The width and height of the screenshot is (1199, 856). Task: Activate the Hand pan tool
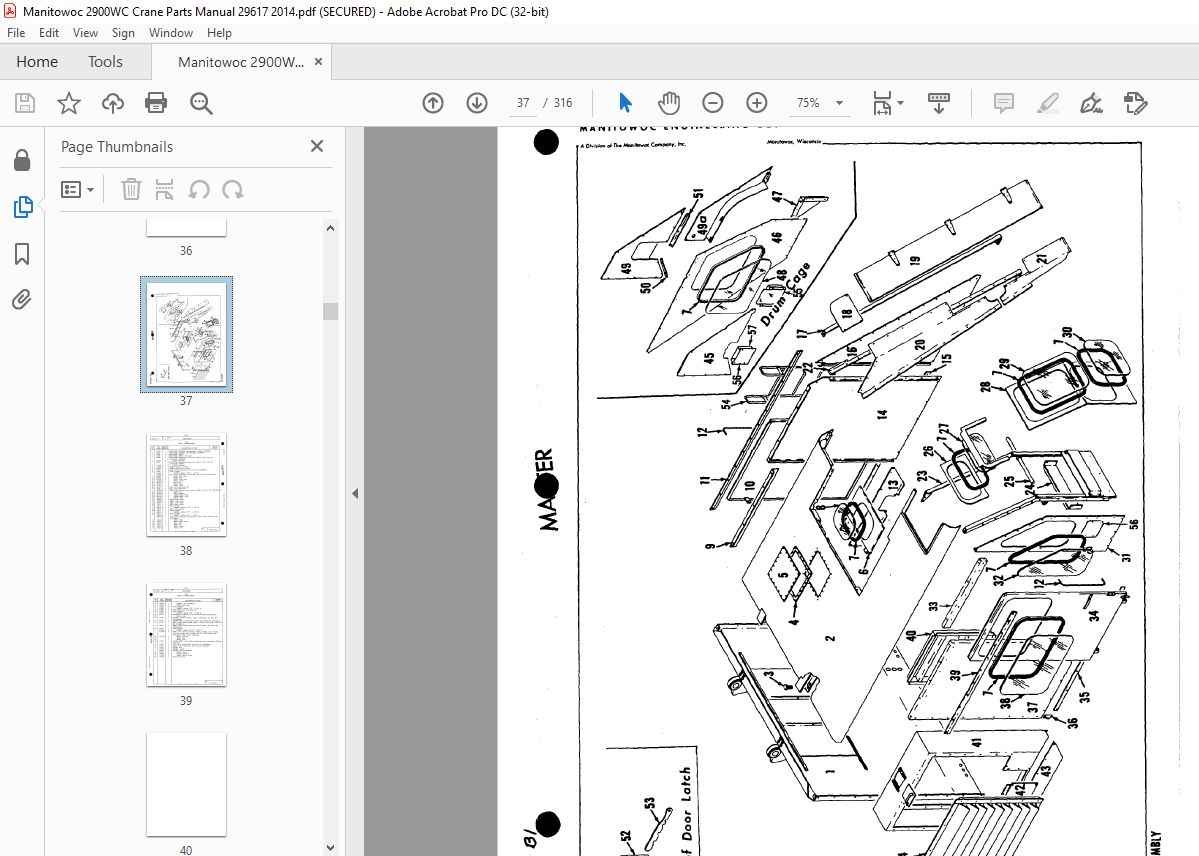click(x=668, y=103)
